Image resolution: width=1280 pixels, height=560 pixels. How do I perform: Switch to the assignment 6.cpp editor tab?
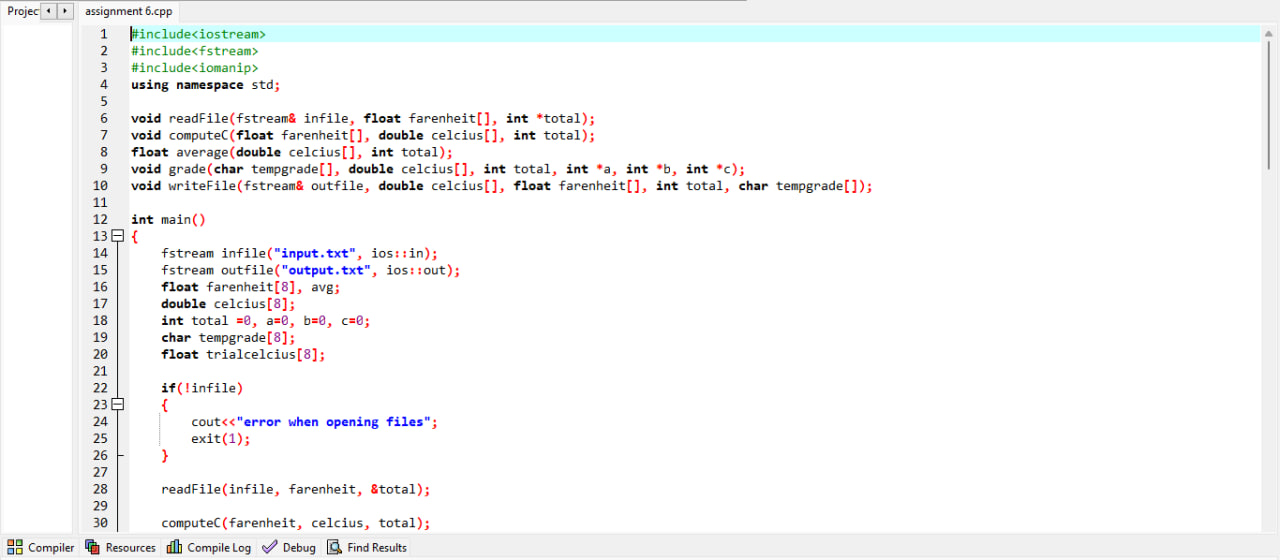[x=128, y=11]
